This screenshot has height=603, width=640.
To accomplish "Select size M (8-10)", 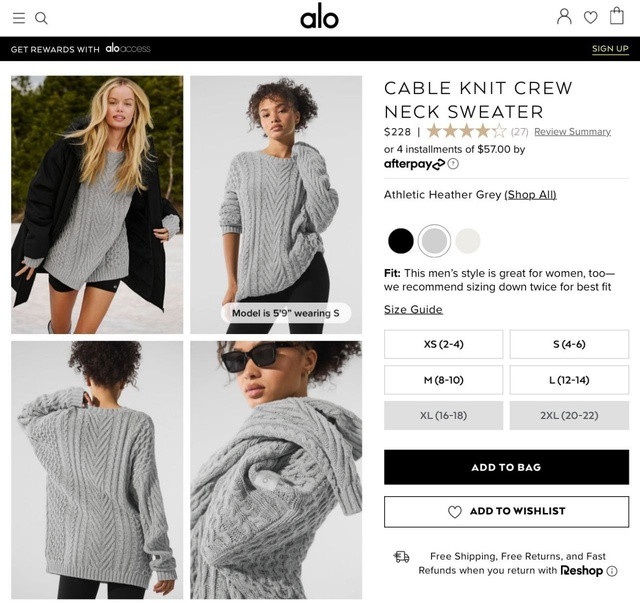I will point(443,380).
